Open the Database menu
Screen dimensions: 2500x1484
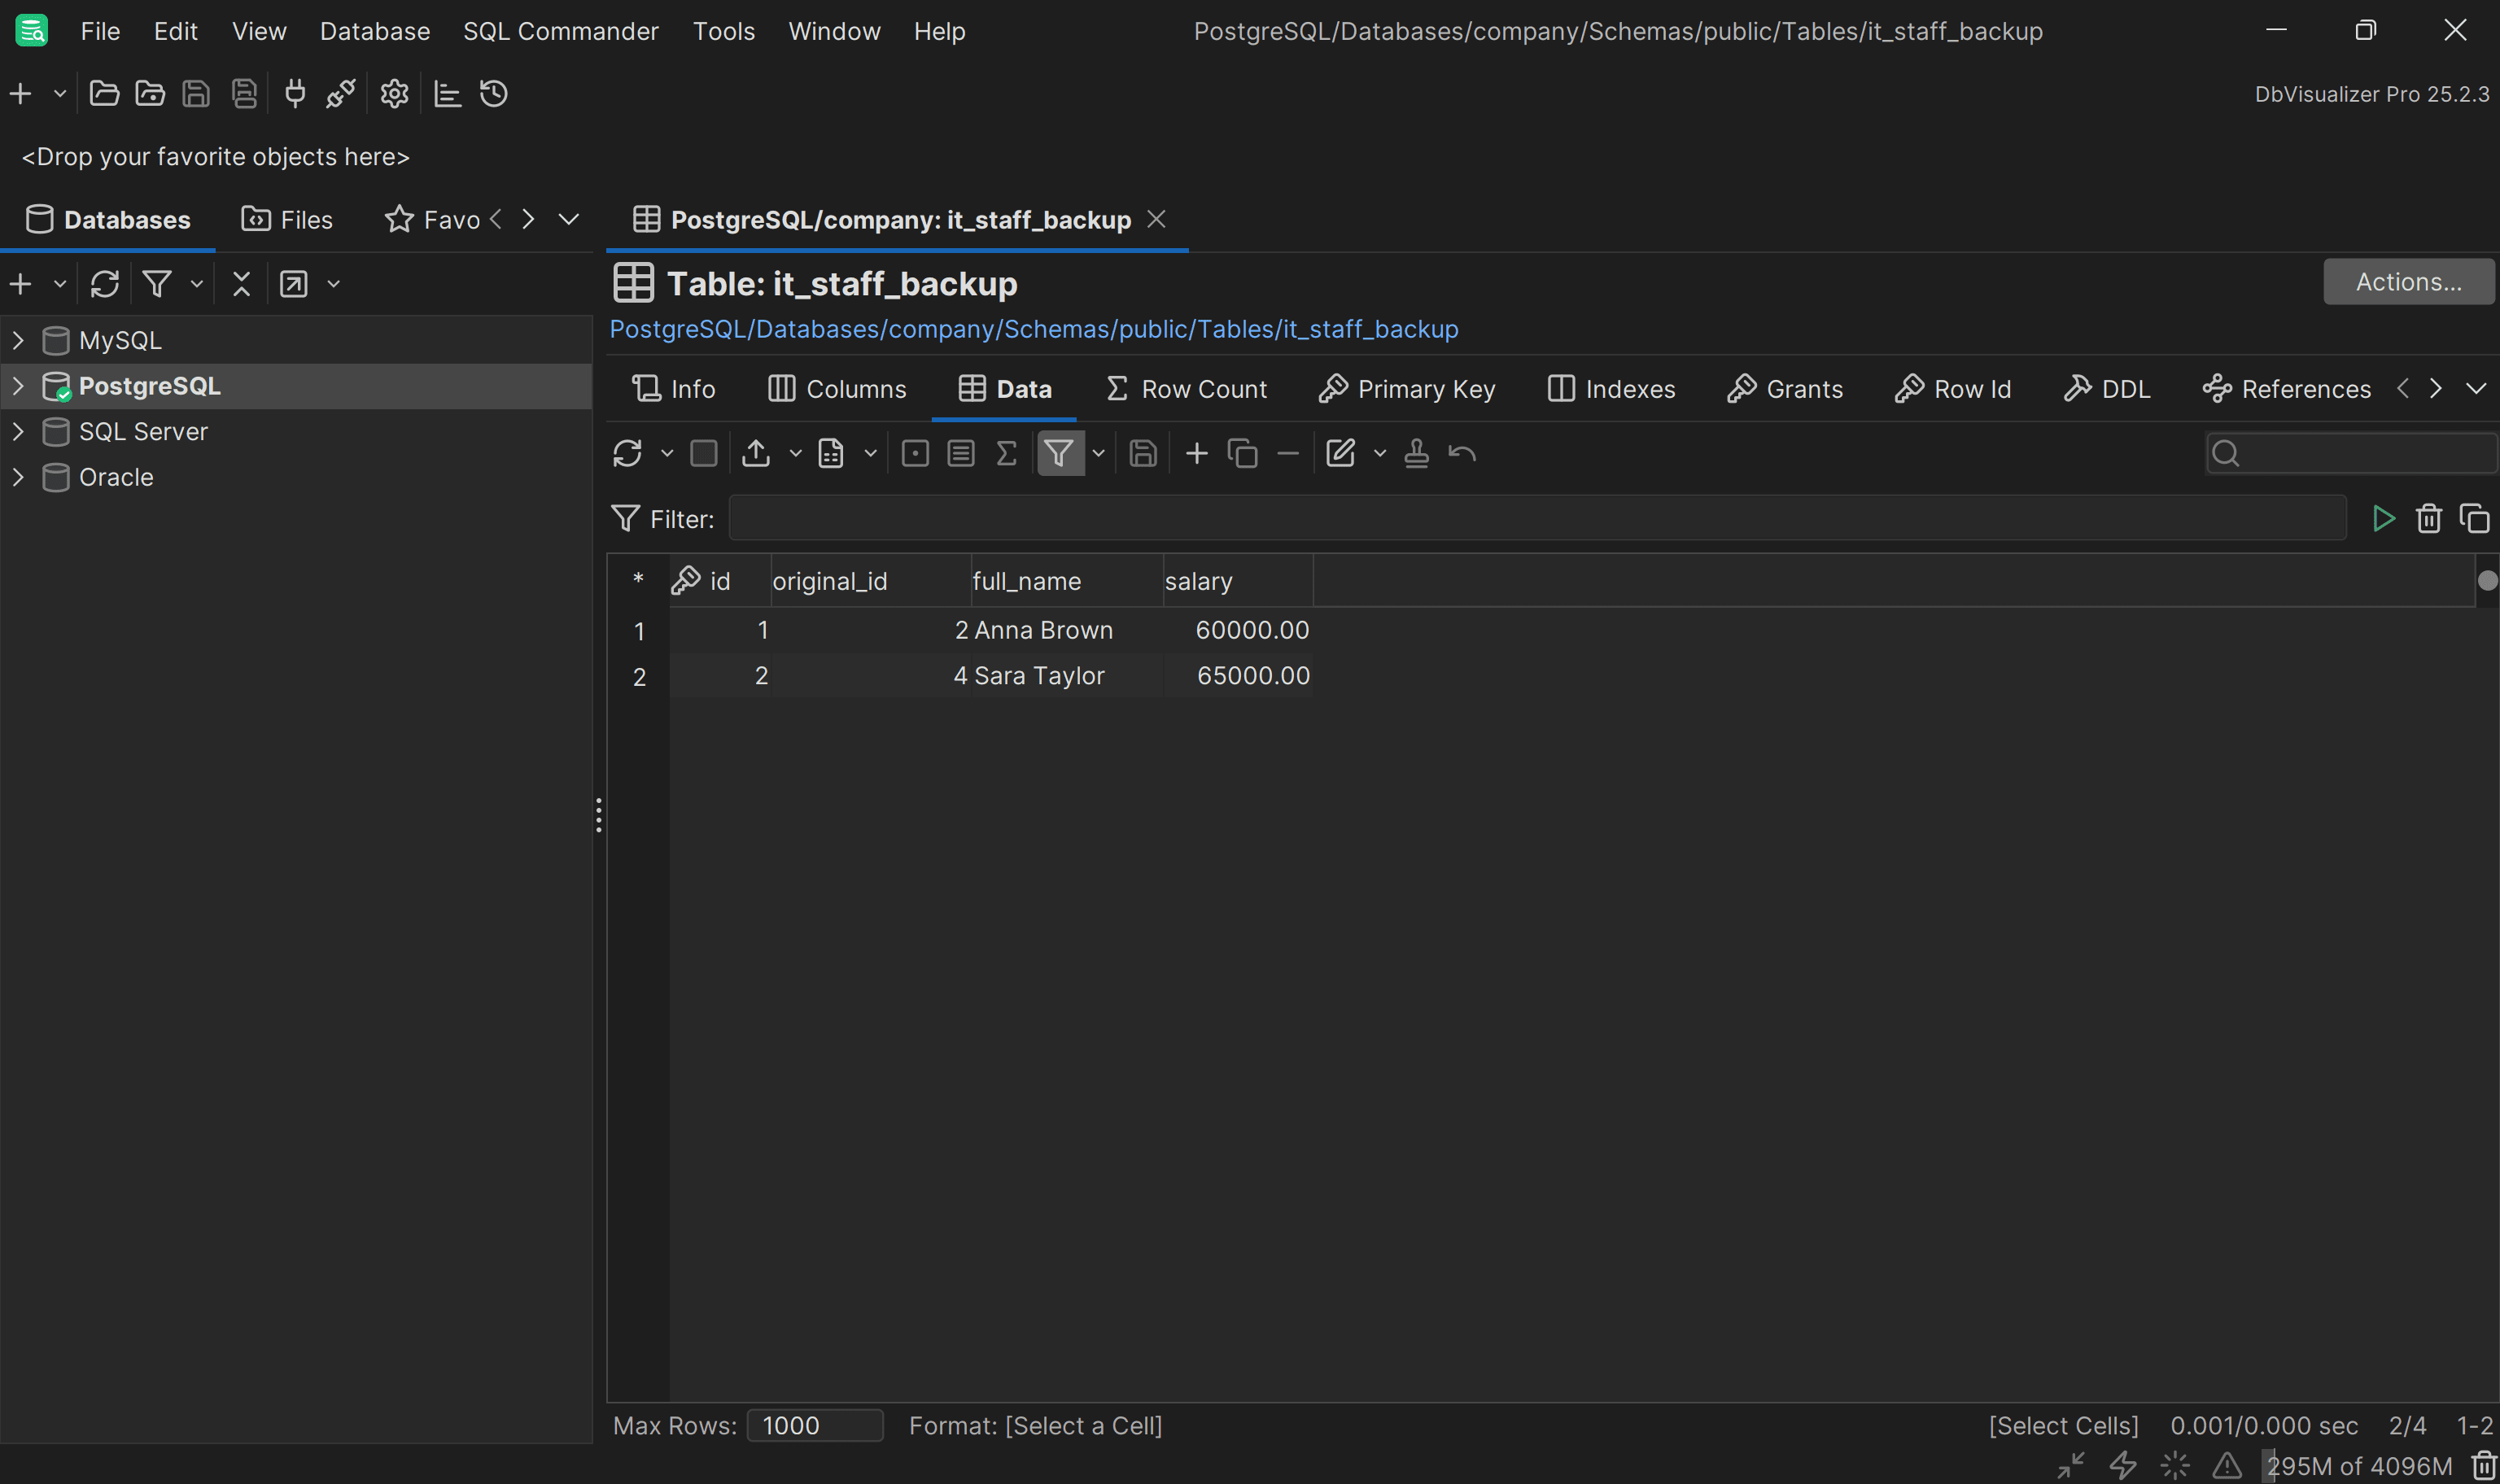(x=375, y=32)
